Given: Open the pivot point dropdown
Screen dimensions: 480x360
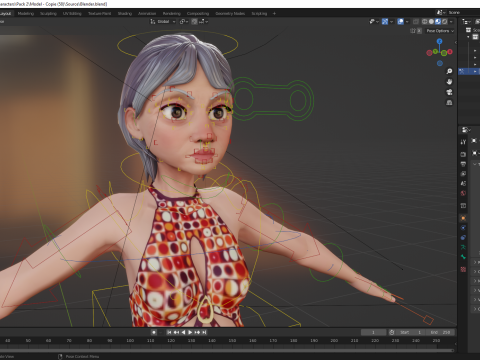Looking at the screenshot, I should (x=184, y=22).
